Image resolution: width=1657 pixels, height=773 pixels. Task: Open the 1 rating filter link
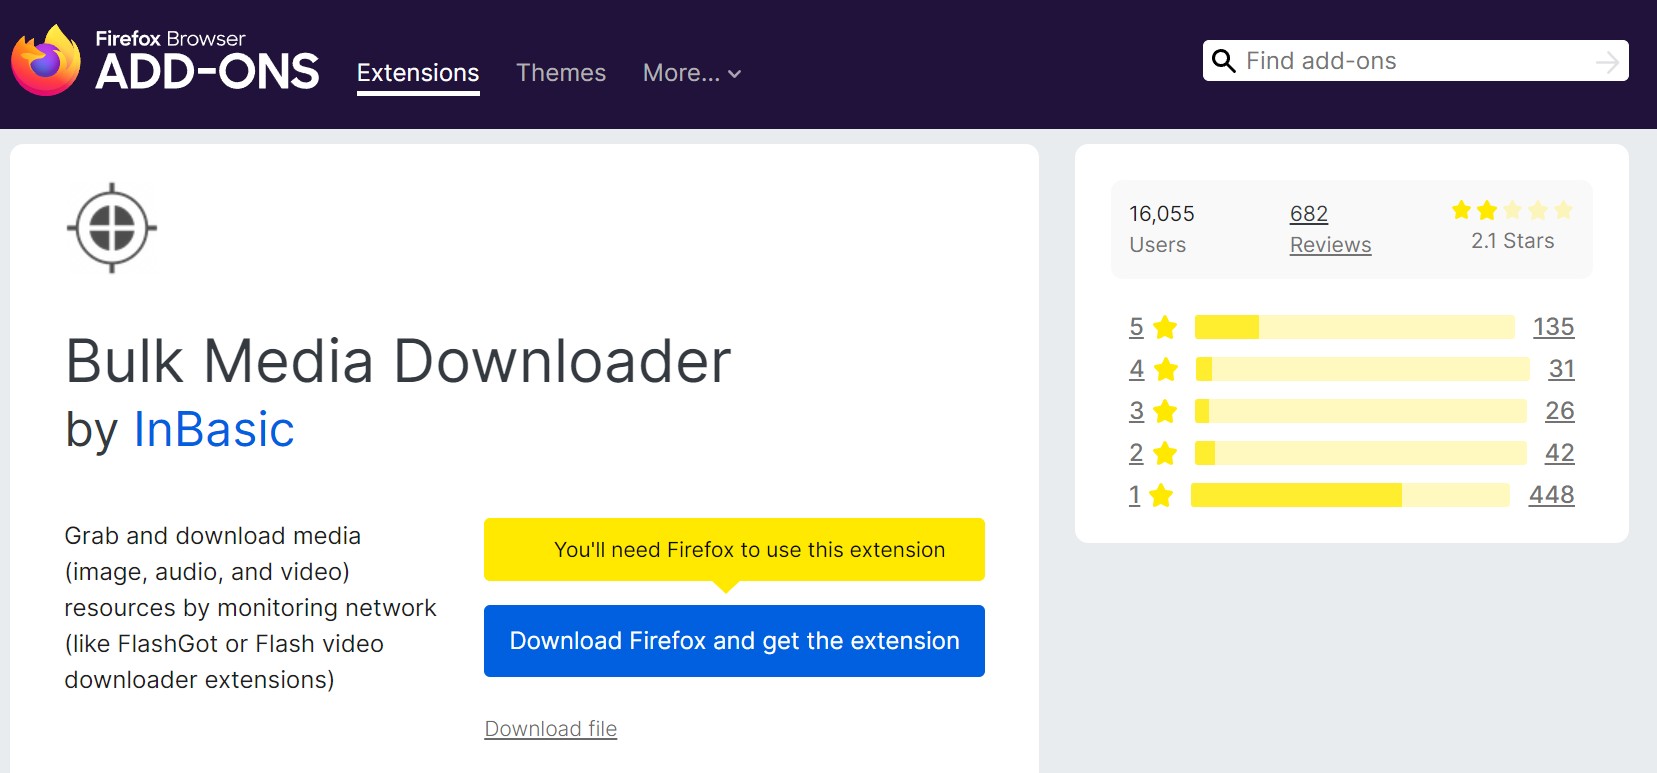(1134, 495)
